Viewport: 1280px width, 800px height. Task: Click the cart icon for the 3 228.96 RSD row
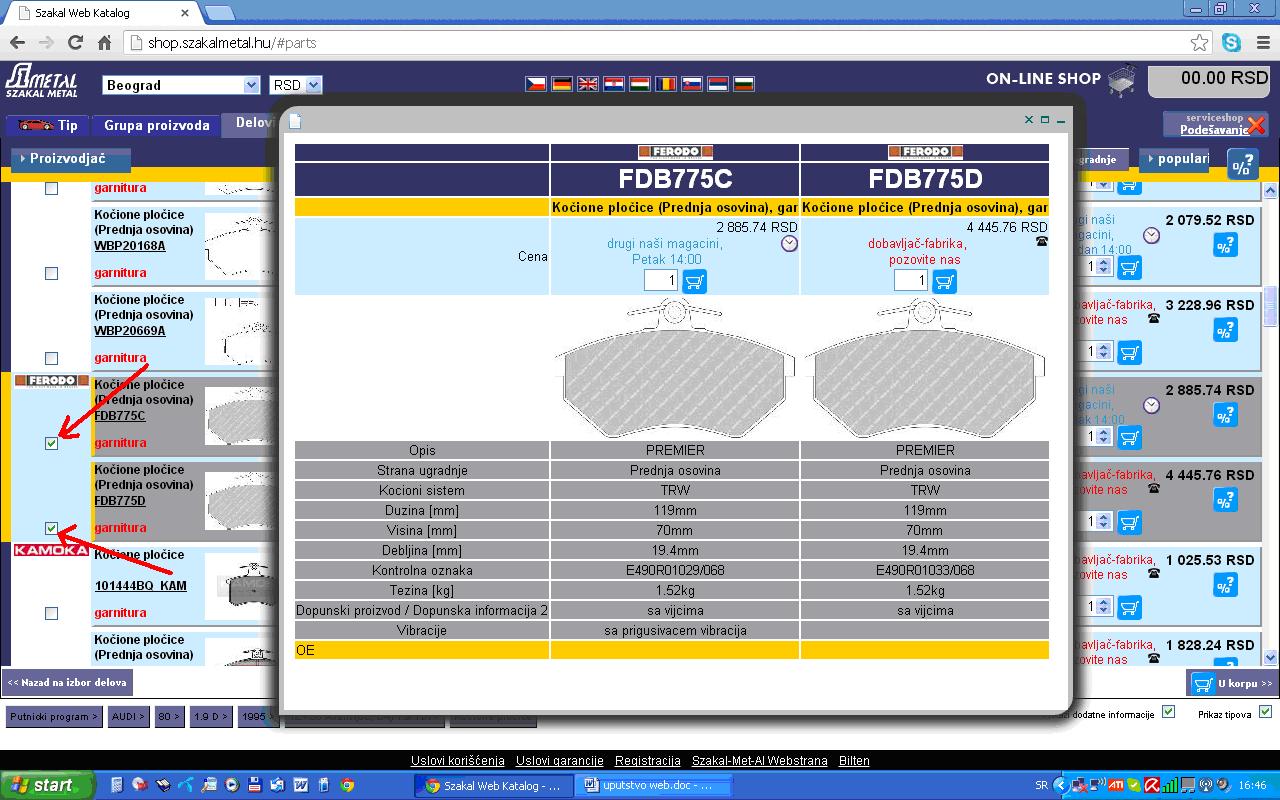tap(1129, 352)
